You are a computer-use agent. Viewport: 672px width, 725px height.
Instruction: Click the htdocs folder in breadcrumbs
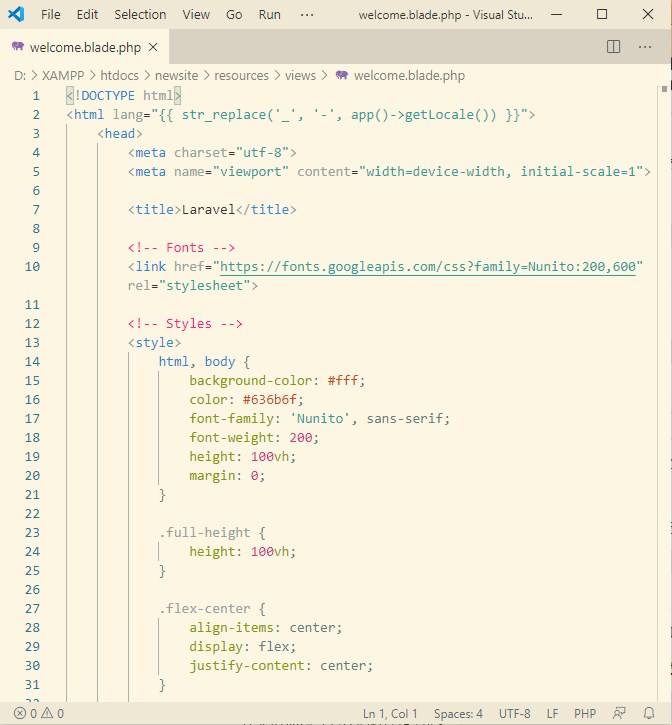(121, 75)
